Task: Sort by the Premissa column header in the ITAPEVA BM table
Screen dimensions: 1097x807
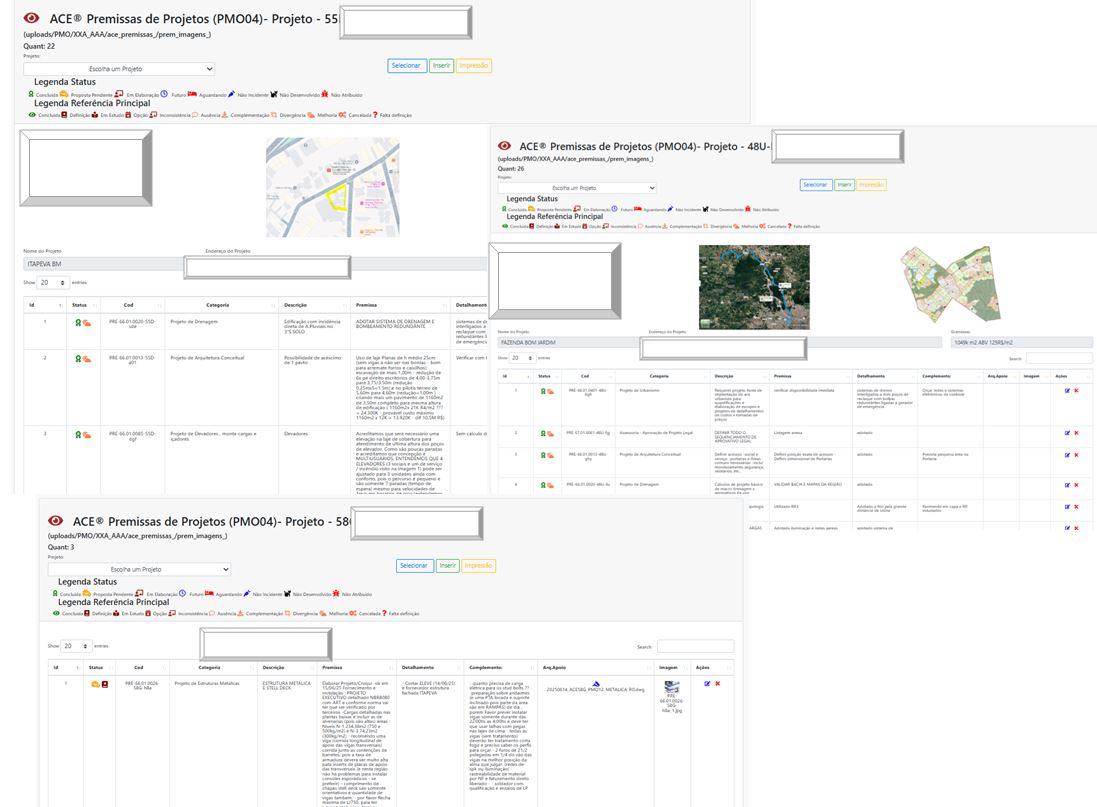Action: 366,305
